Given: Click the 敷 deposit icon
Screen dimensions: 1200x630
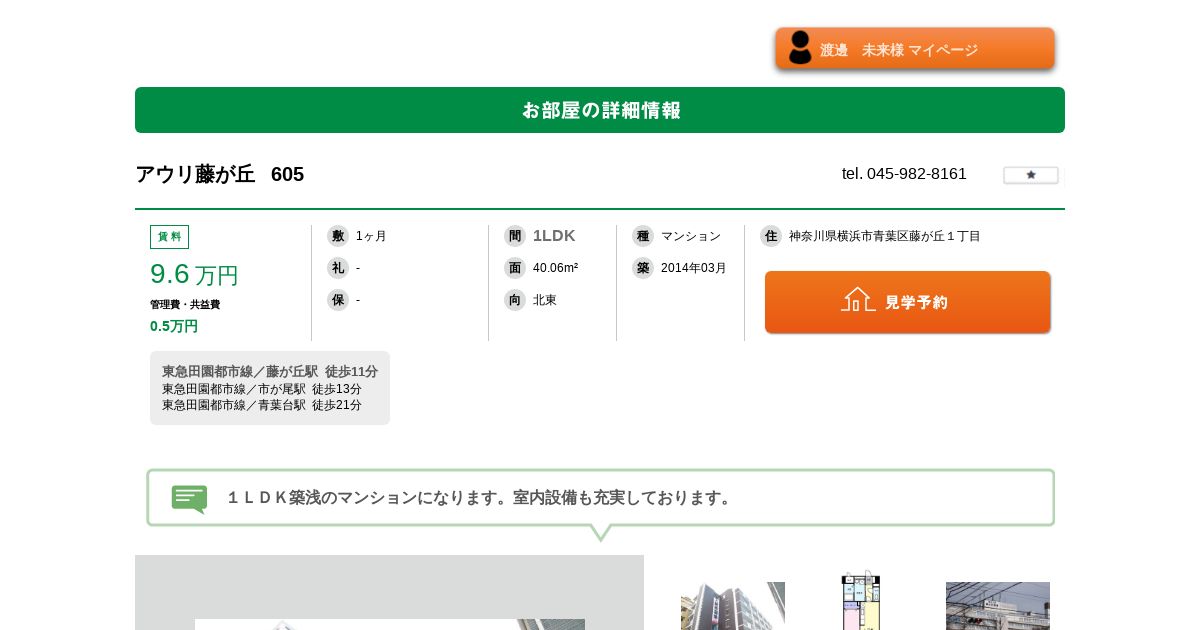Looking at the screenshot, I should coord(338,236).
